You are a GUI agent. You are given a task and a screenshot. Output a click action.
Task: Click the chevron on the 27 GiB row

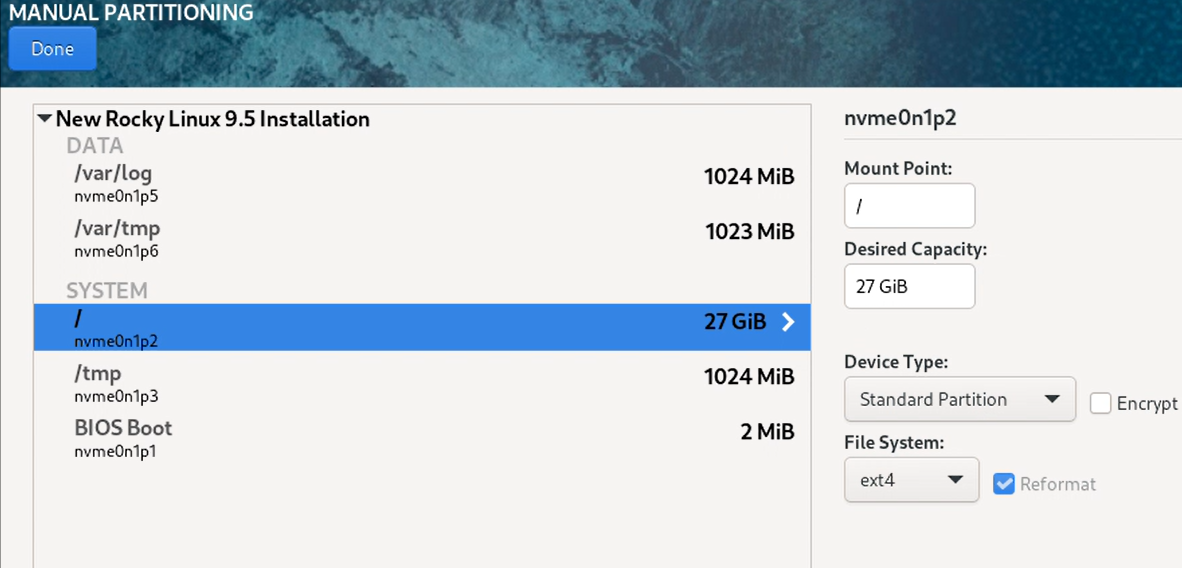click(788, 322)
